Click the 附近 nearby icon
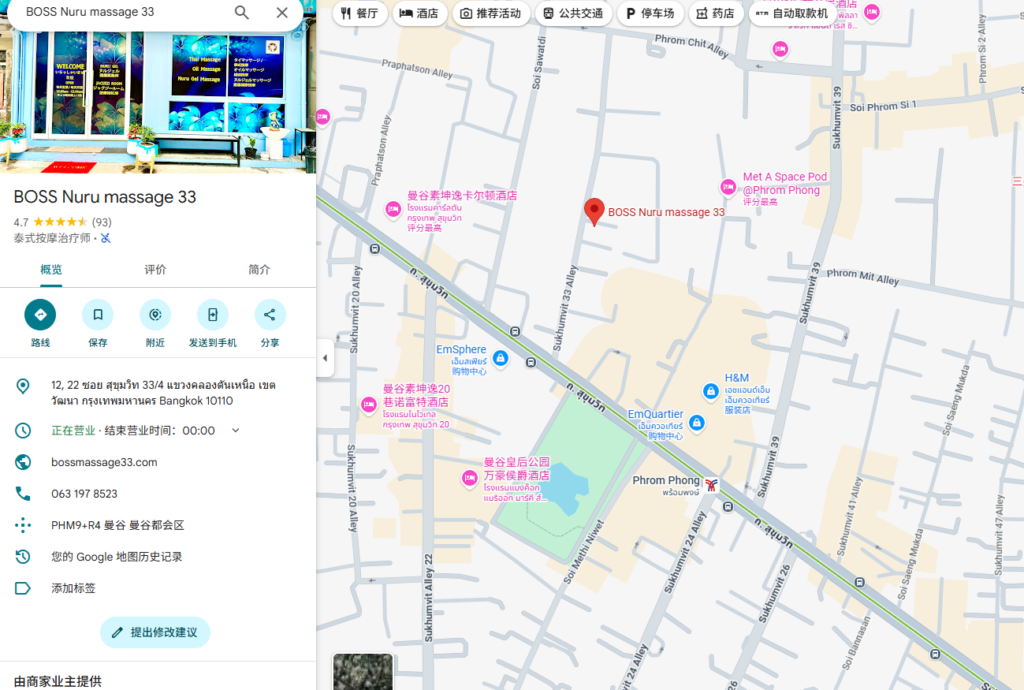1024x690 pixels. pos(155,315)
